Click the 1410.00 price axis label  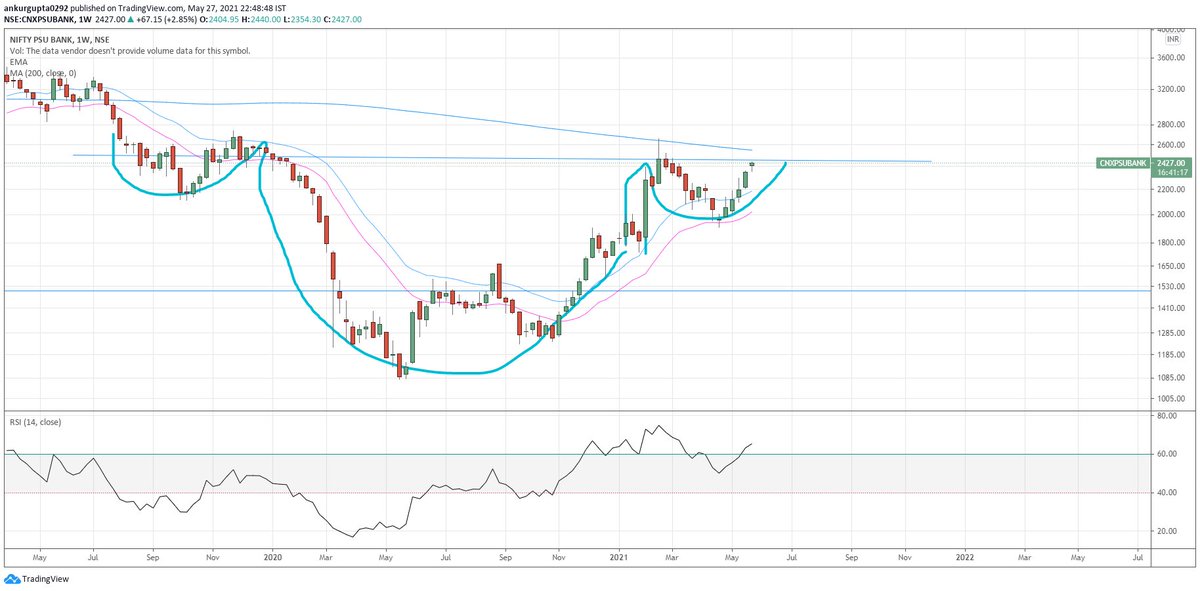(x=1171, y=309)
